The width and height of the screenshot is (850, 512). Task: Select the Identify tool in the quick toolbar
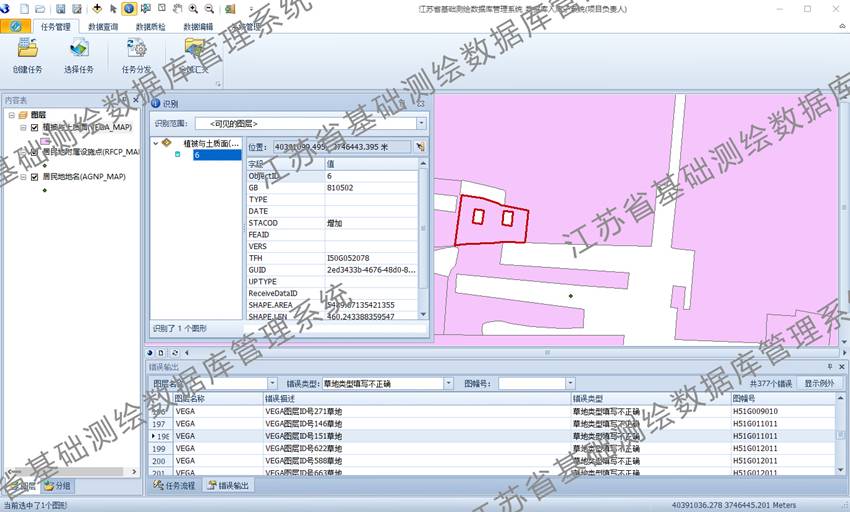[129, 8]
